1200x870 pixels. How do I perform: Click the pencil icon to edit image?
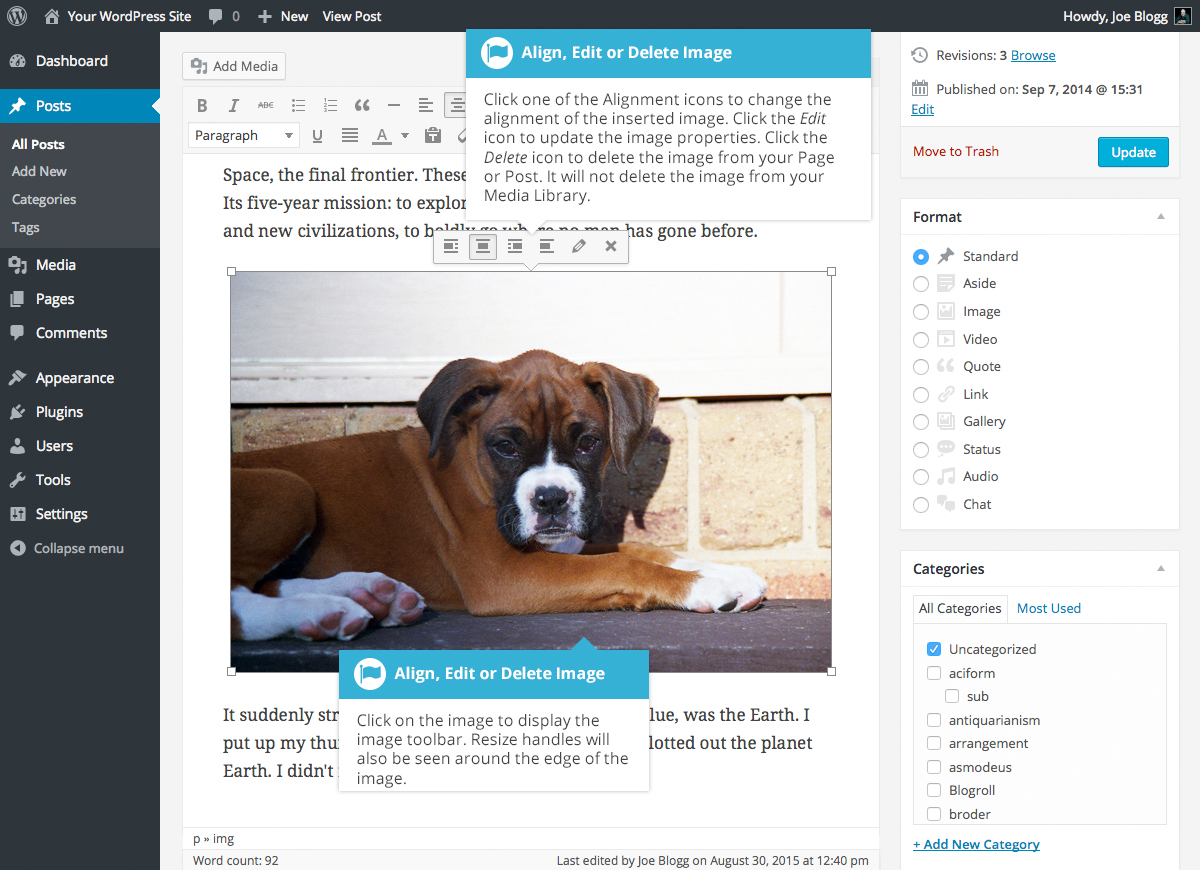click(579, 246)
